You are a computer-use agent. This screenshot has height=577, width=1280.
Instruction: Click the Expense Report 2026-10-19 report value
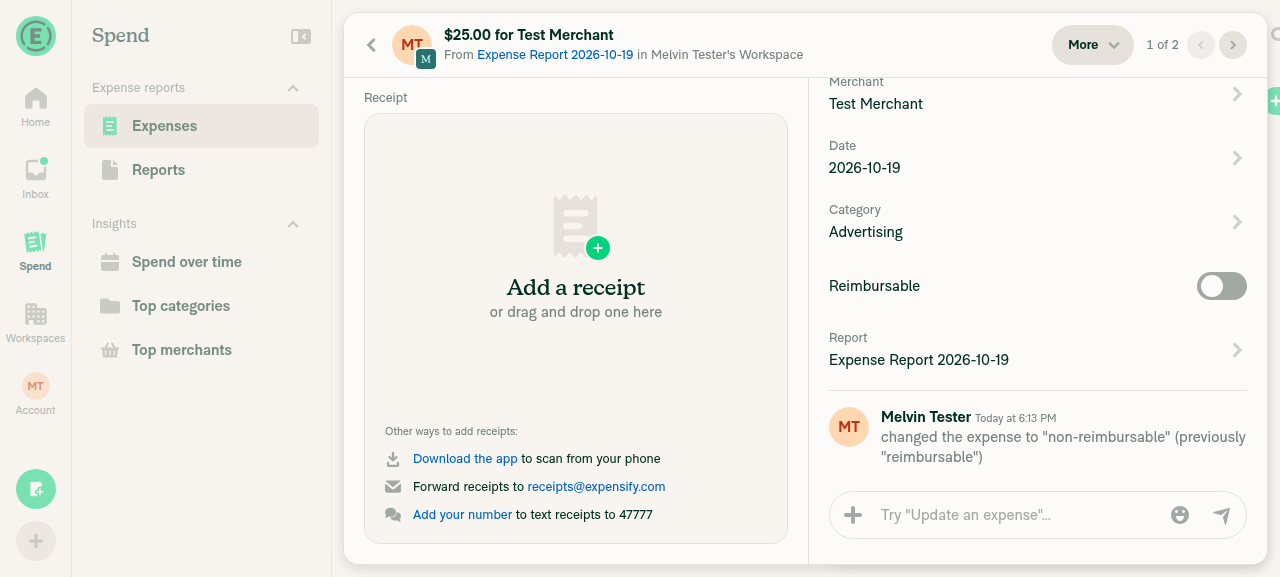(919, 360)
